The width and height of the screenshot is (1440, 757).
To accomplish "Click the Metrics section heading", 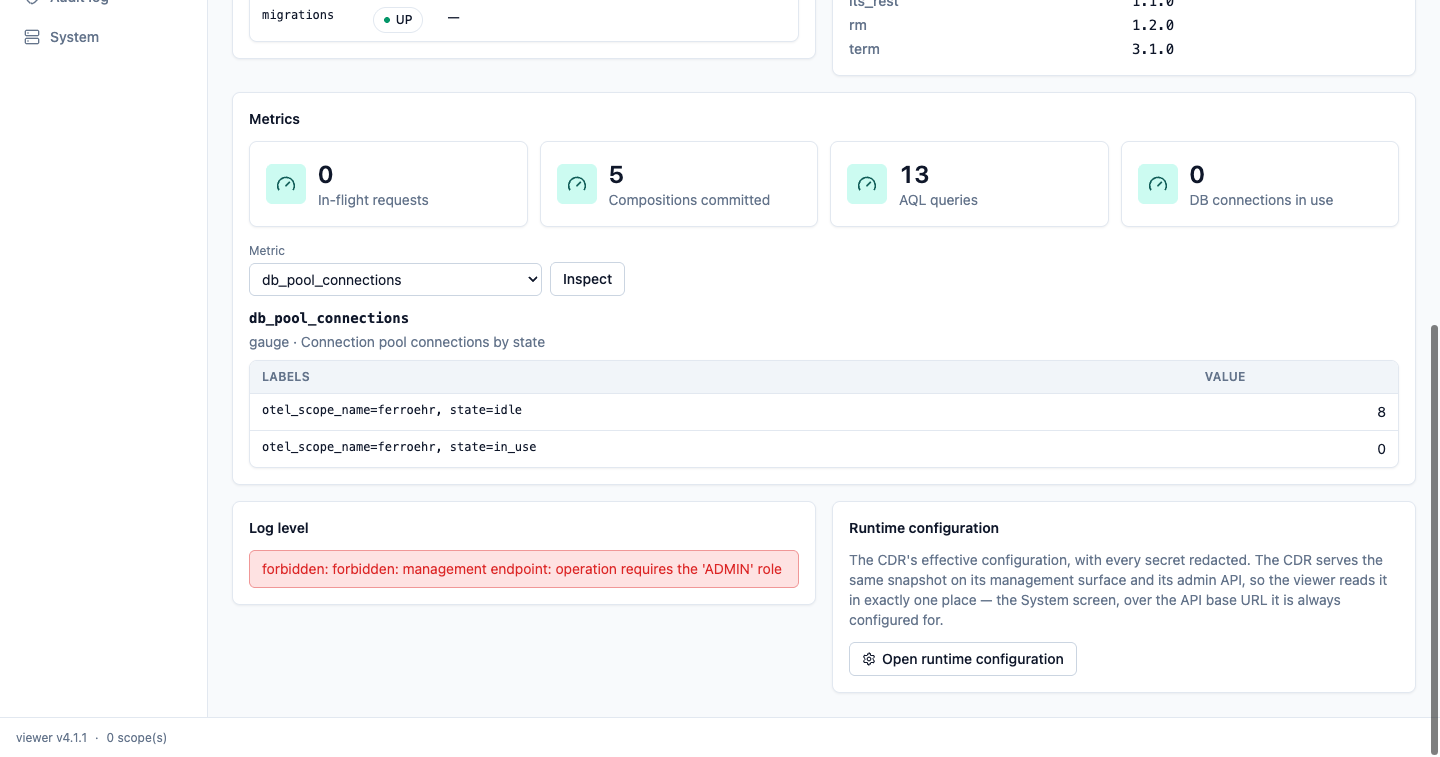I will click(274, 119).
